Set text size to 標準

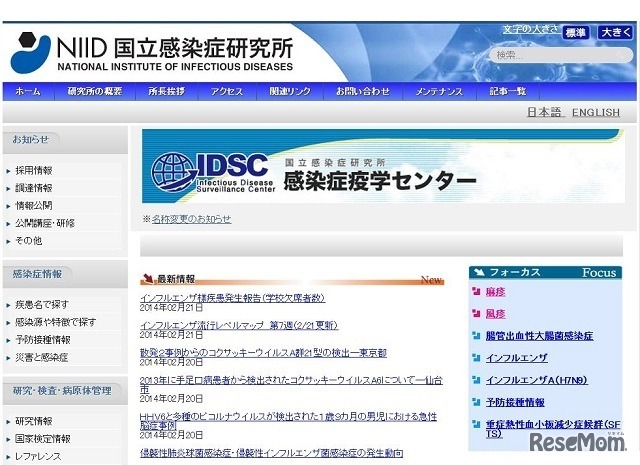576,32
